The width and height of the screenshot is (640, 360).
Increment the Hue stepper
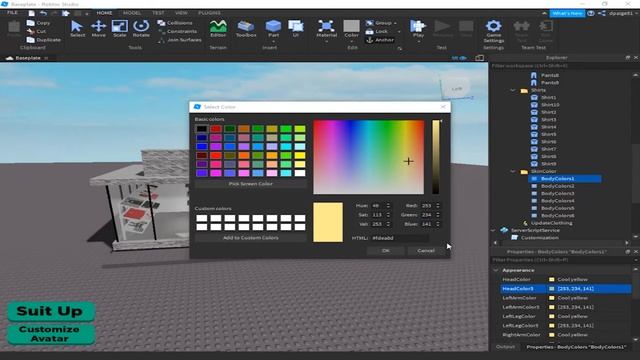(388, 204)
